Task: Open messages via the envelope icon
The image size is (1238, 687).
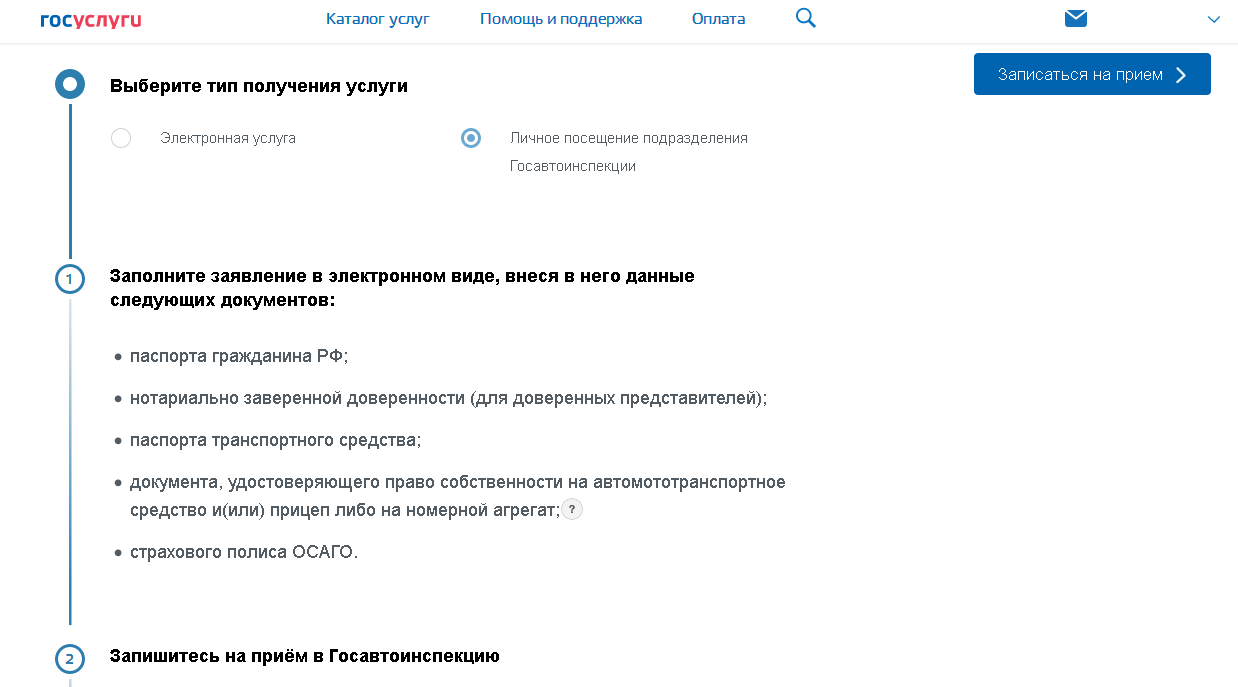Action: click(x=1076, y=18)
